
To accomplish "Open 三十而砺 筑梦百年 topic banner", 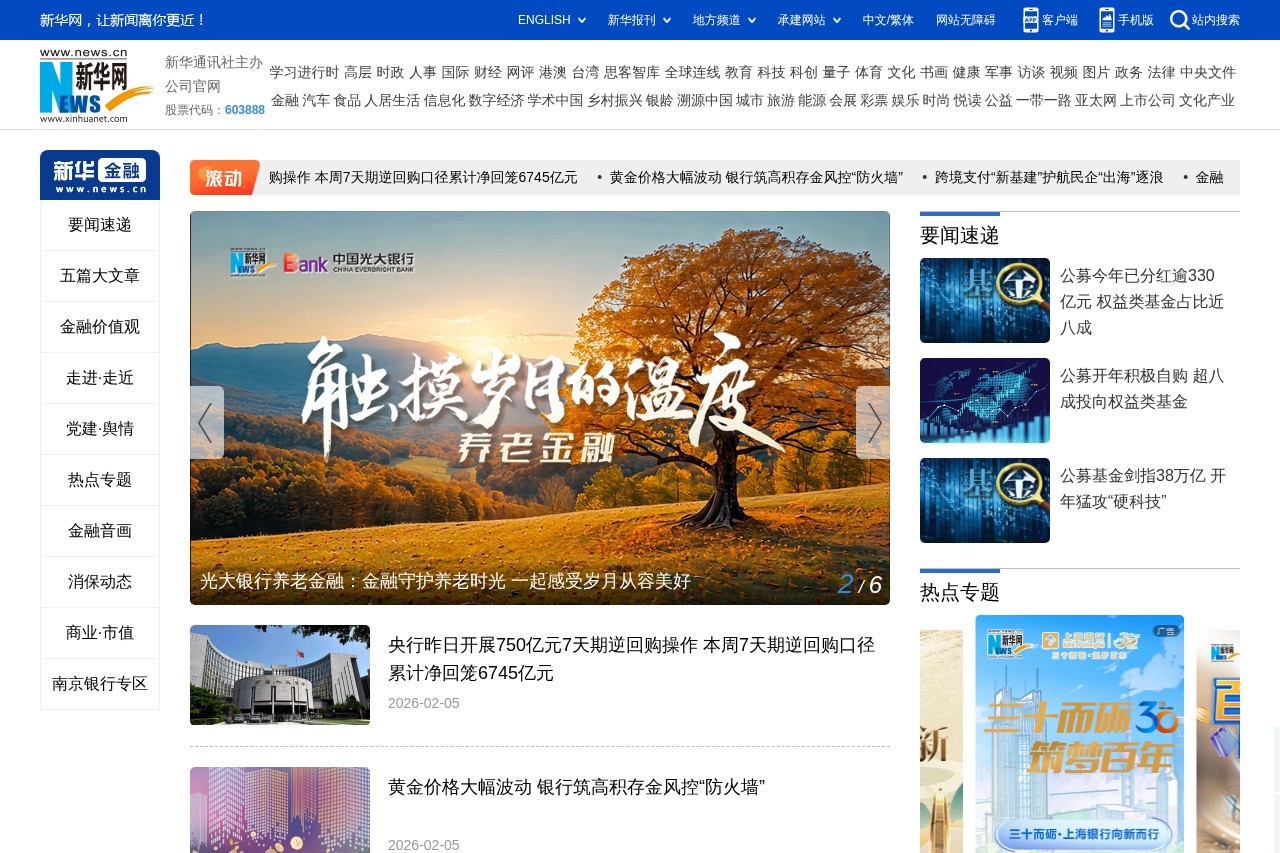I will [1079, 734].
